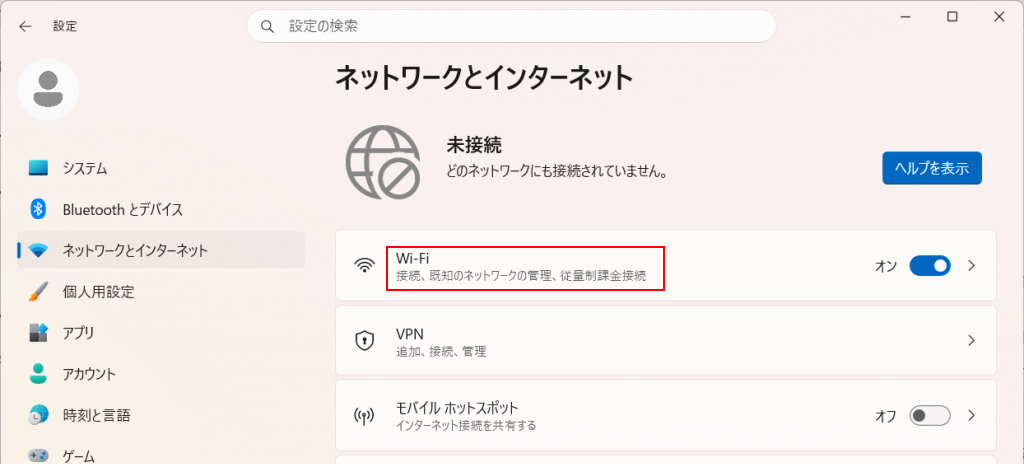
Task: Enable the mobile hotspot toggle
Action: click(x=929, y=415)
